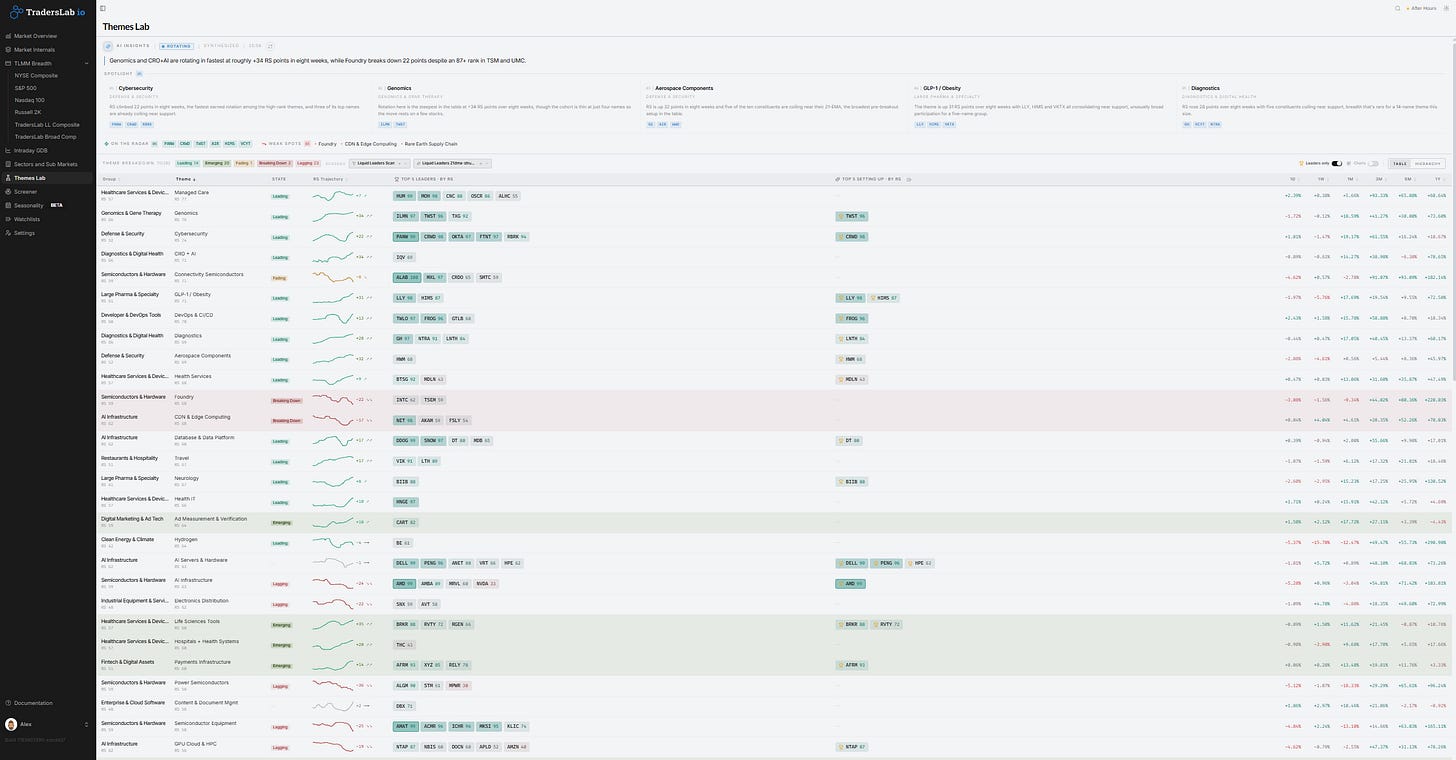Viewport: 1456px width, 760px height.
Task: Click the Market Internals sidebar icon
Action: [8, 49]
